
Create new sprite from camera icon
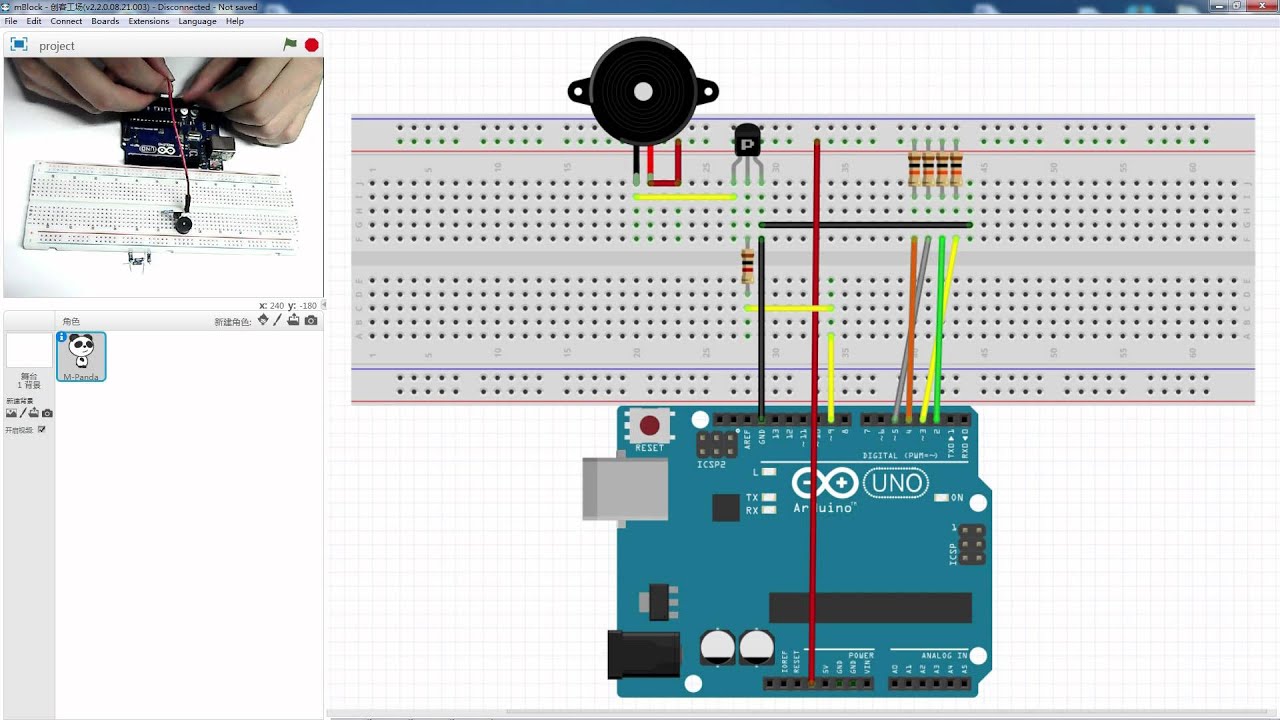[x=311, y=320]
